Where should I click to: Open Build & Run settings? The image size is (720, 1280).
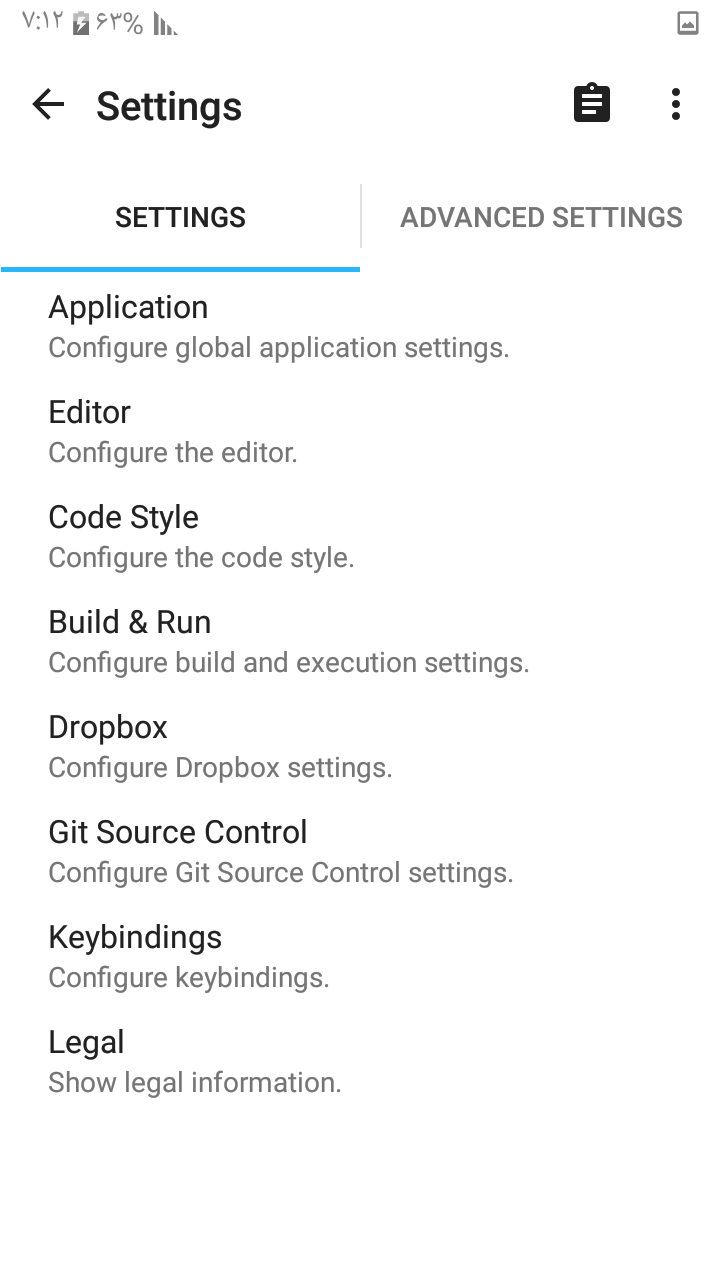point(360,641)
